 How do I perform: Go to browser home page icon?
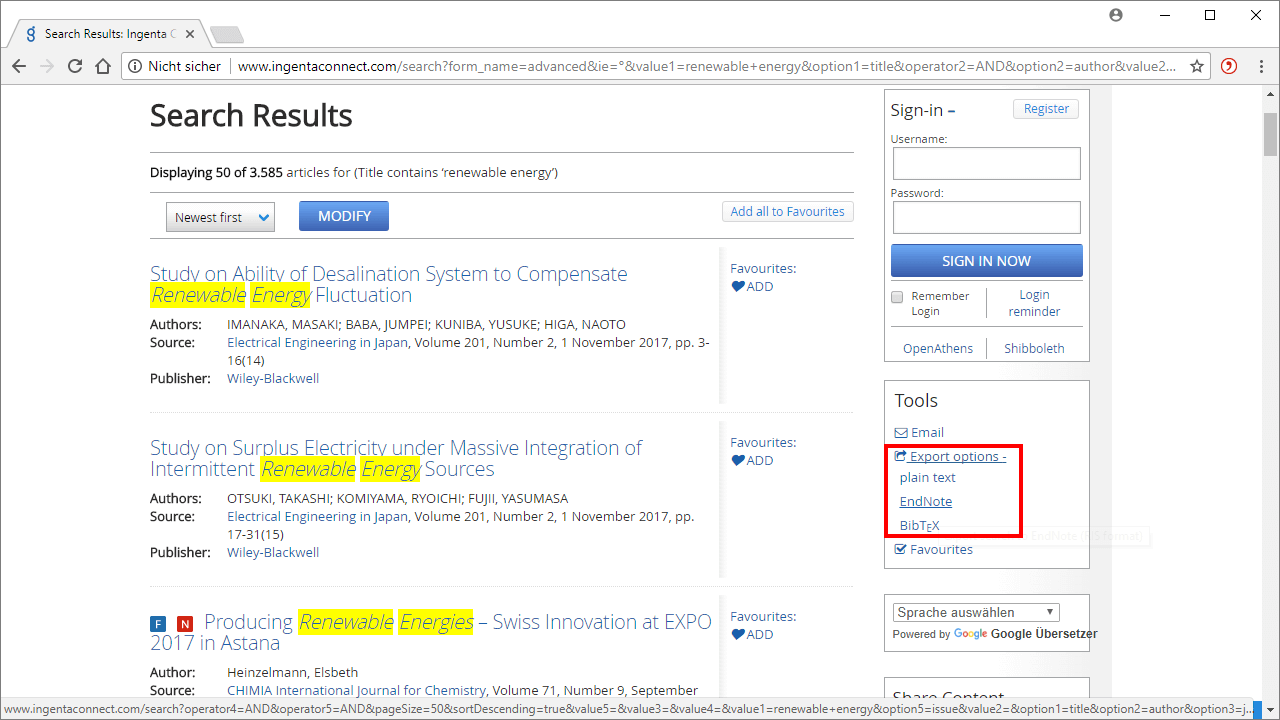(x=103, y=66)
